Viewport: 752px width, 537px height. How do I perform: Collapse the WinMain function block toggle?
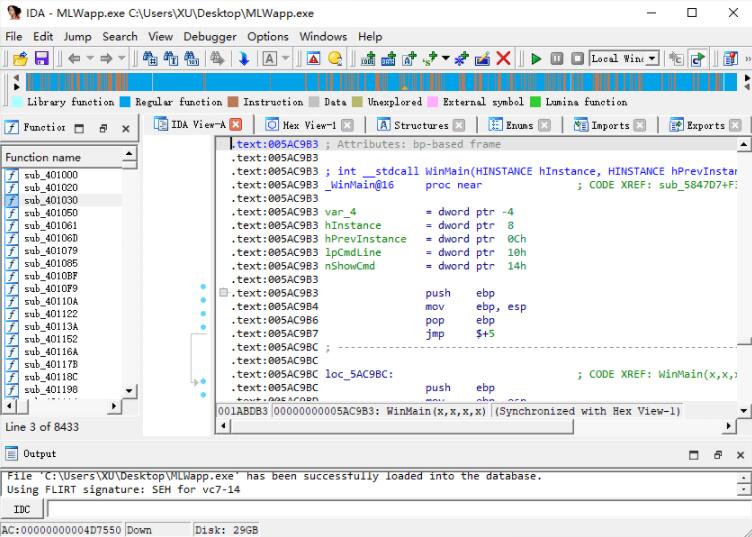pos(223,293)
